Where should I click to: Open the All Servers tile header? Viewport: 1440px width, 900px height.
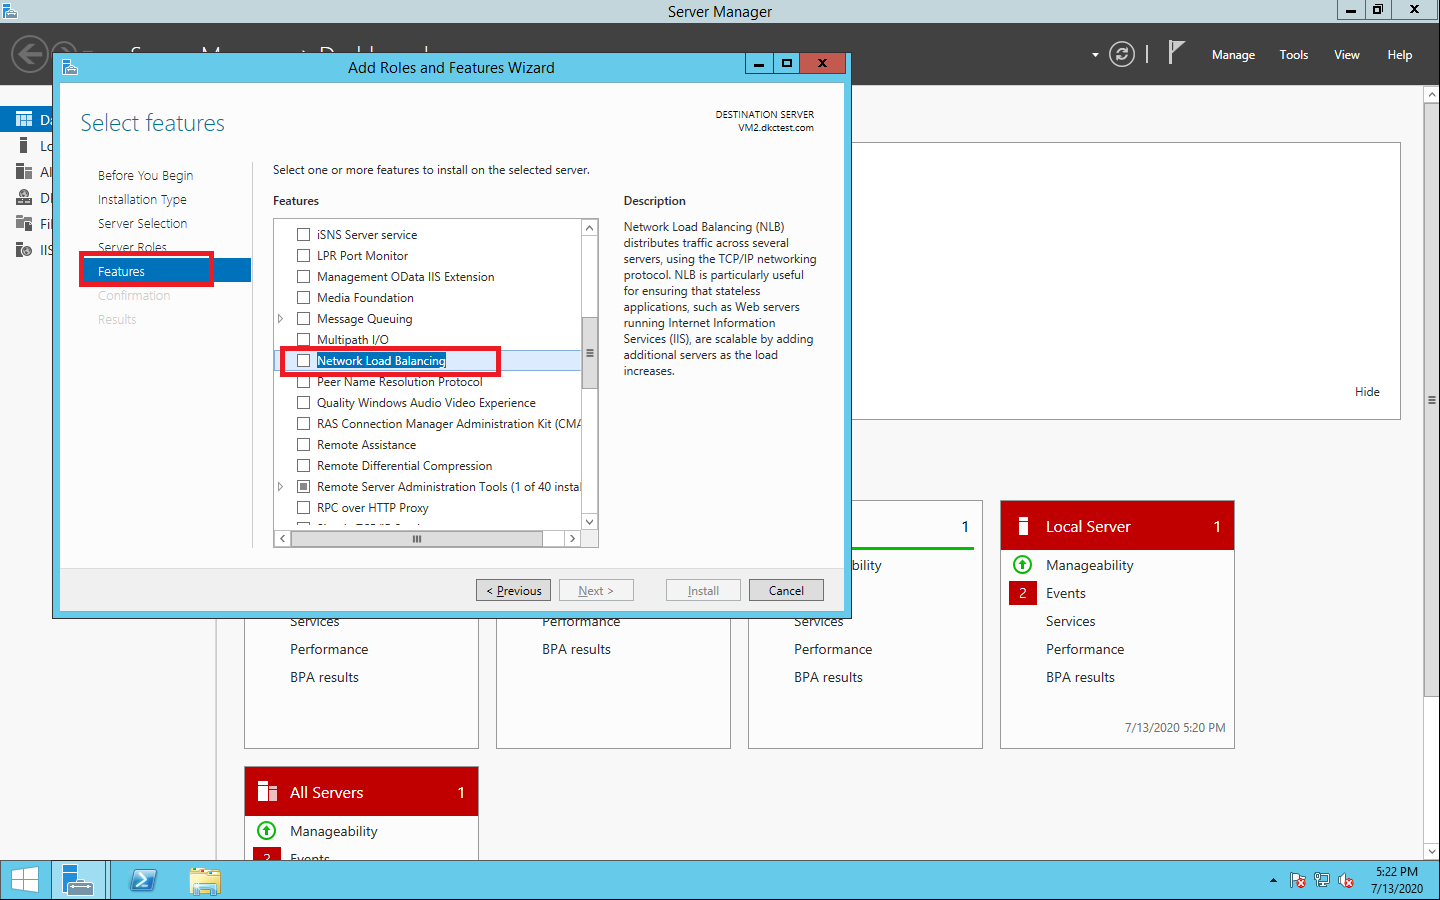click(x=361, y=792)
